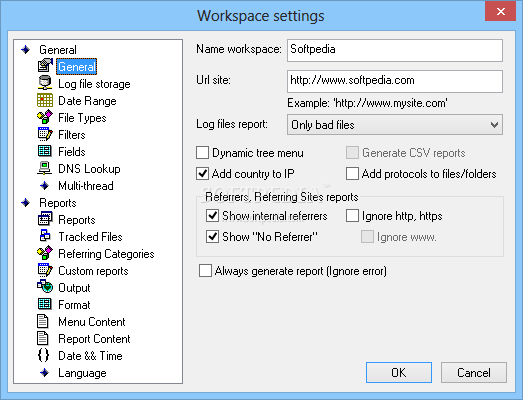Click the Language star icon
The image size is (523, 400).
tap(44, 373)
